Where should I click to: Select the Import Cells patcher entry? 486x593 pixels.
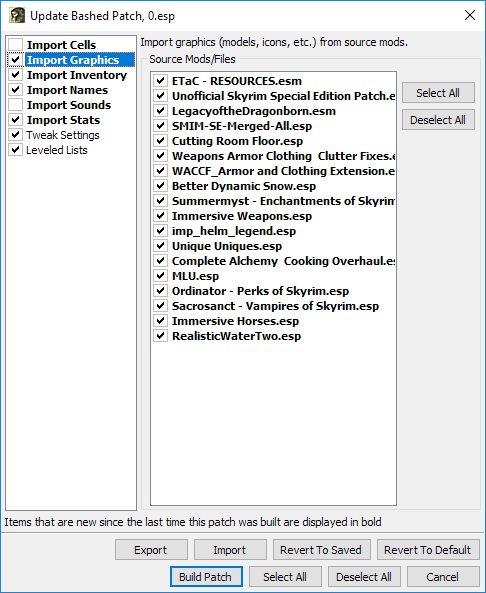point(61,45)
